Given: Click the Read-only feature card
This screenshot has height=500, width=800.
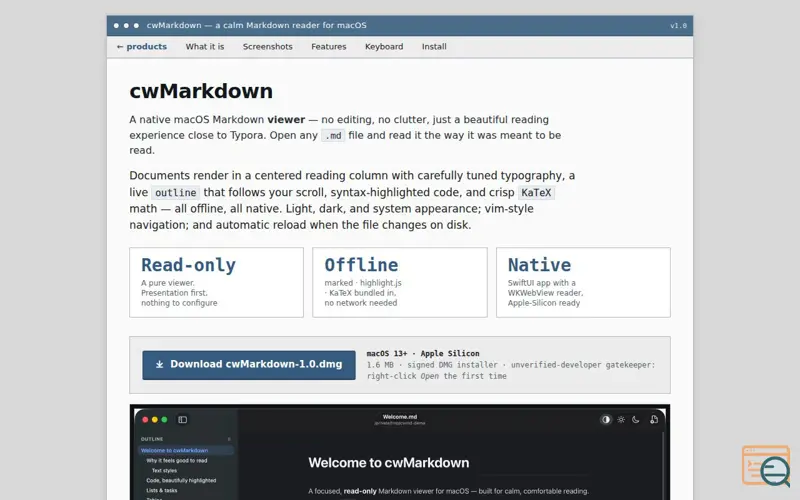Looking at the screenshot, I should click(216, 283).
